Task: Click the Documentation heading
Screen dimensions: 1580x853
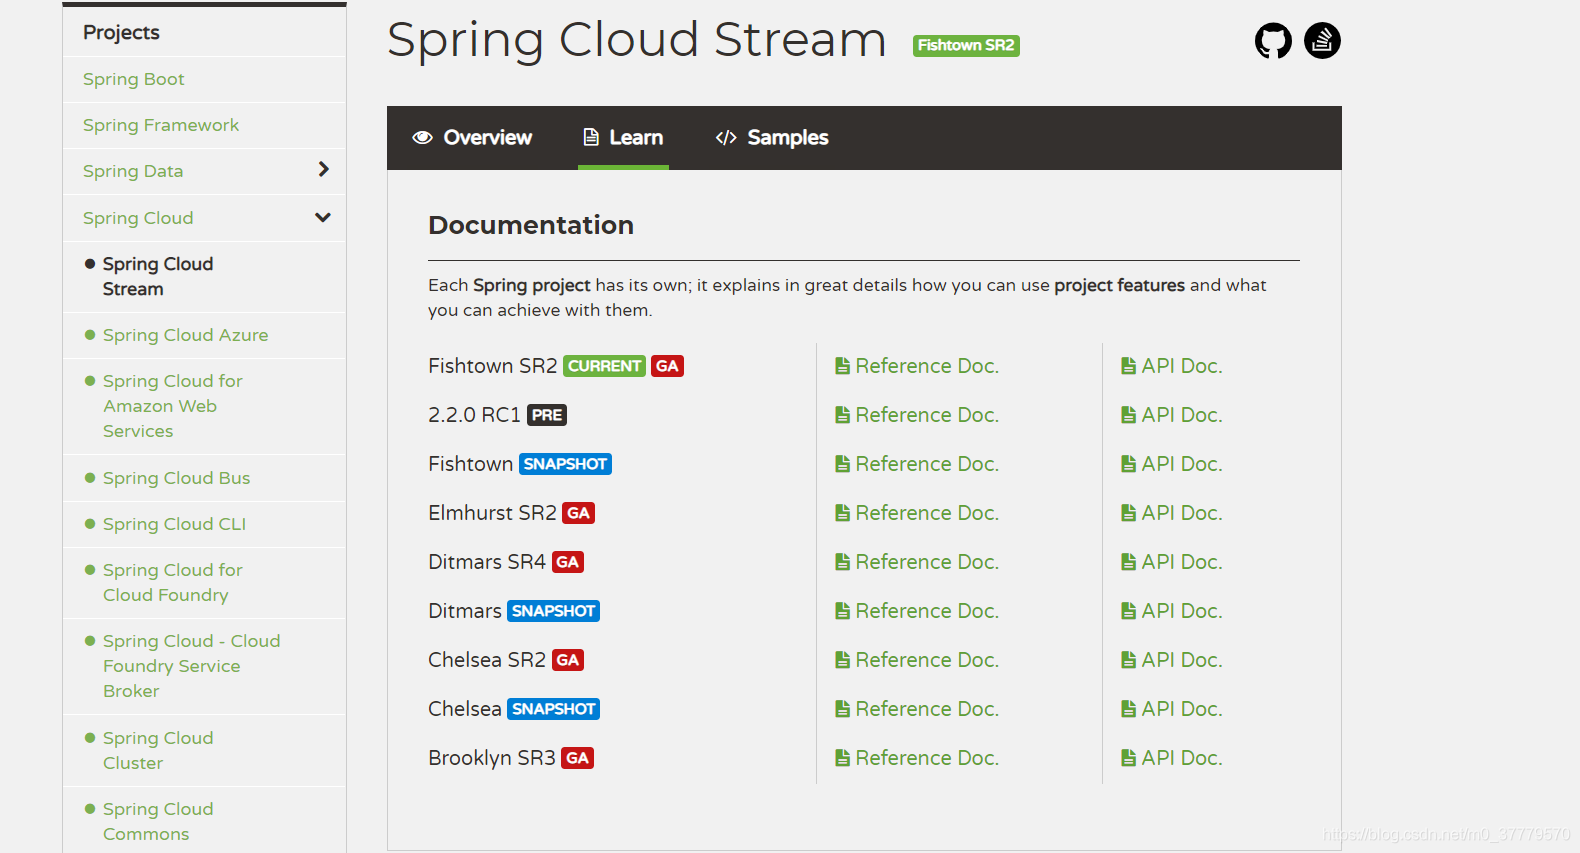Action: [531, 225]
